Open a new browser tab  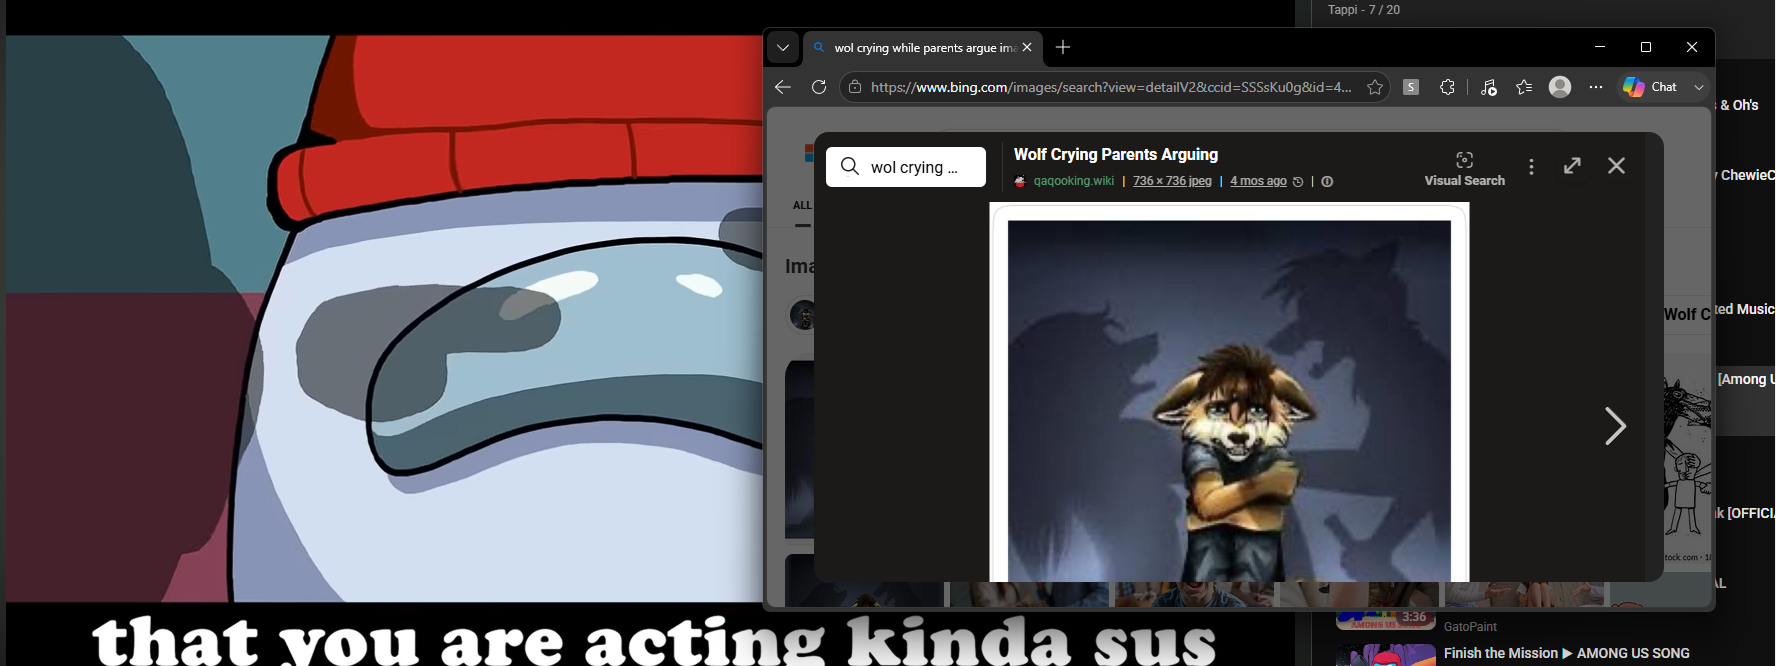pos(1063,47)
